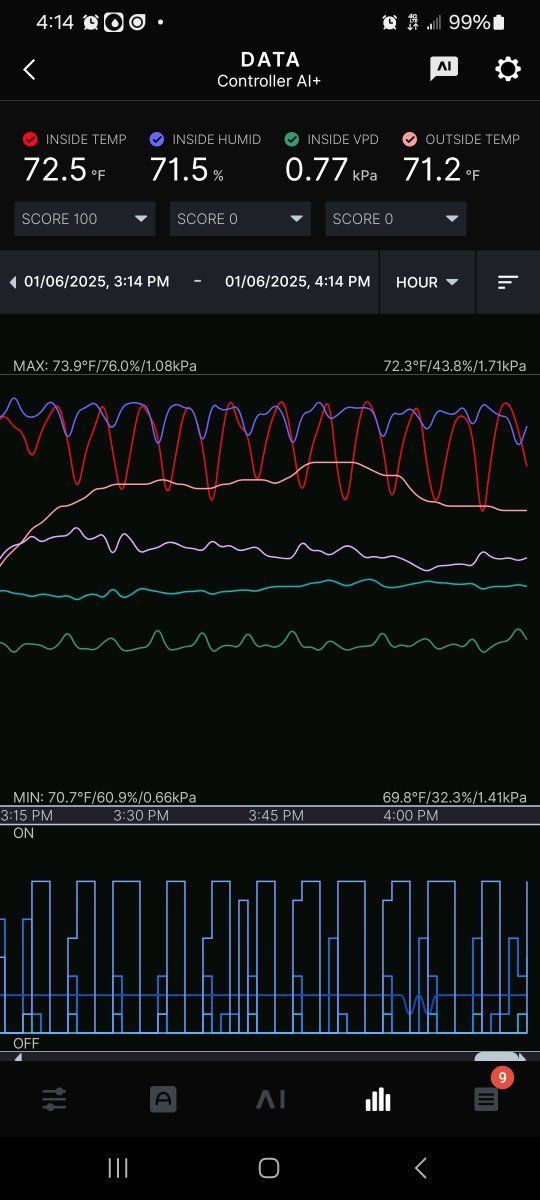
Task: Tap the 3:45 PM time axis label
Action: [276, 816]
